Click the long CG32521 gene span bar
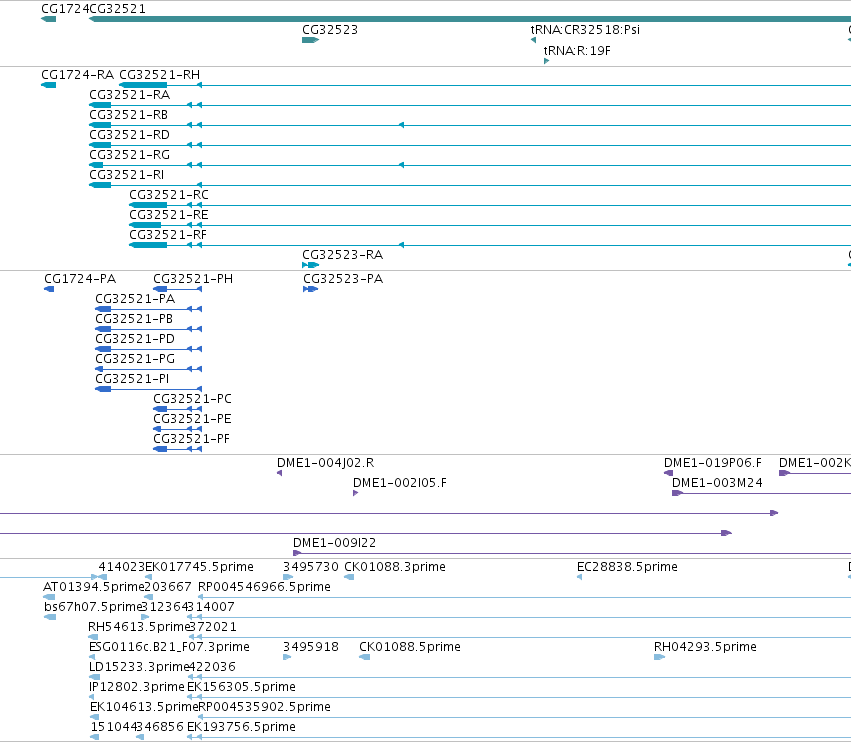This screenshot has width=851, height=742. (469, 19)
